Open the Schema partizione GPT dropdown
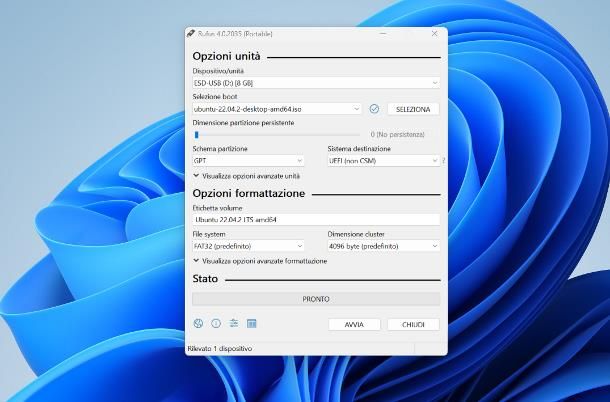 pos(248,161)
